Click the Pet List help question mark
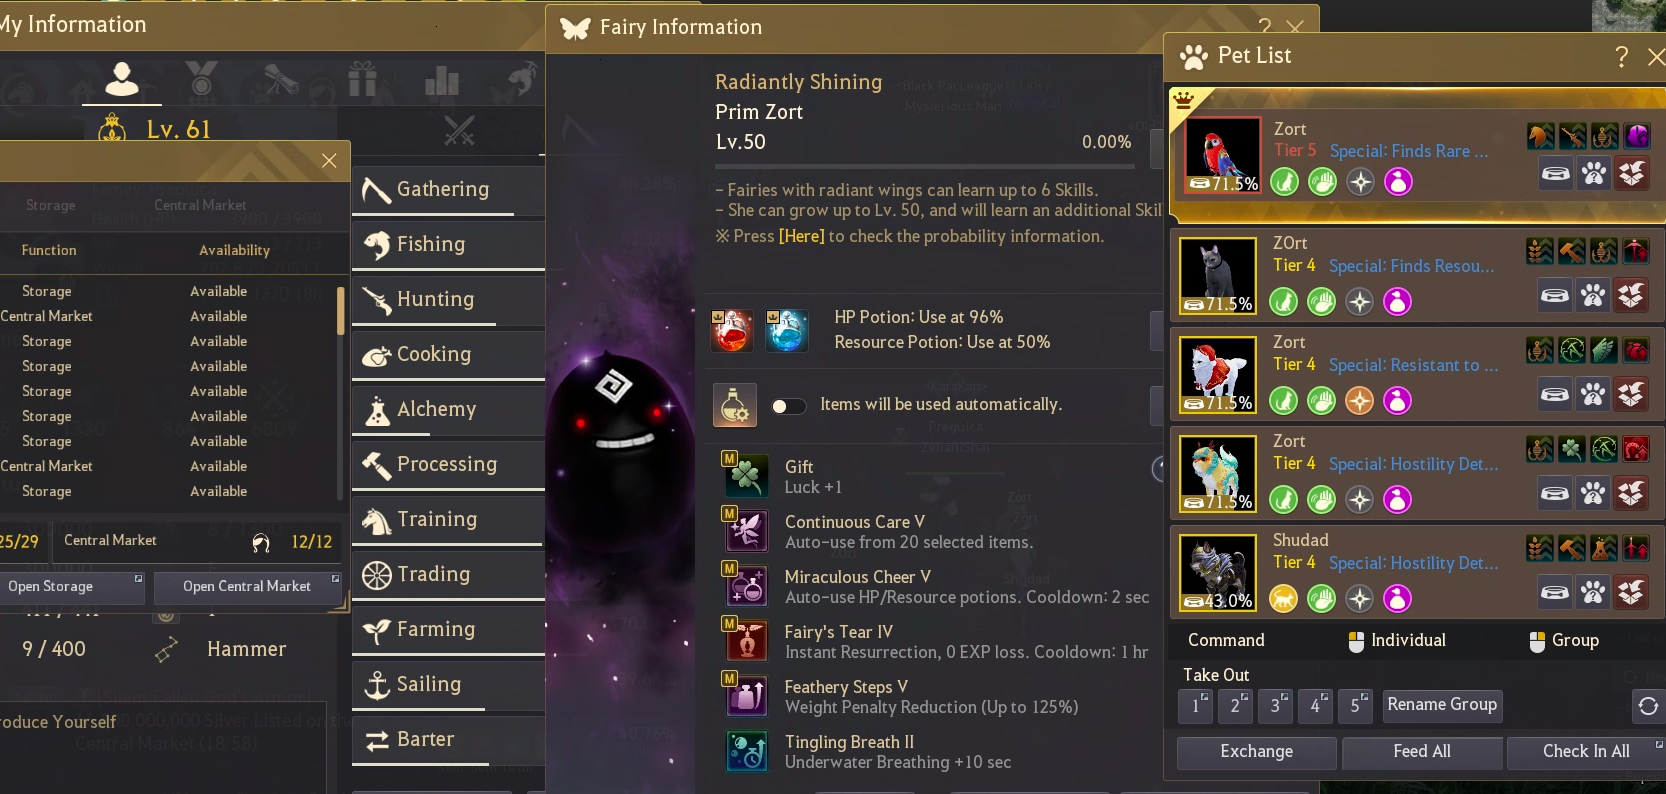Image resolution: width=1666 pixels, height=794 pixels. 1621,57
